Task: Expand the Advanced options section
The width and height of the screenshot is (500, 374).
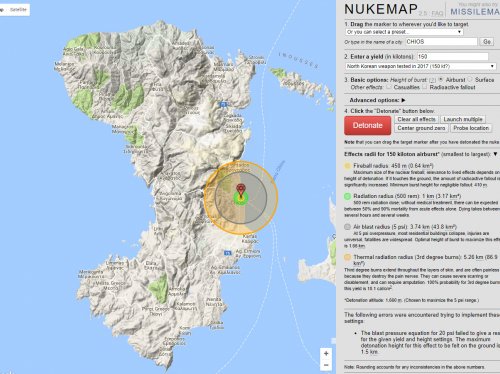Action: (x=377, y=100)
